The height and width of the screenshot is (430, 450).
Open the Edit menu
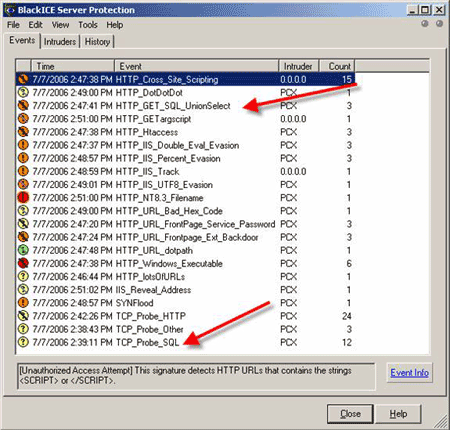(35, 25)
